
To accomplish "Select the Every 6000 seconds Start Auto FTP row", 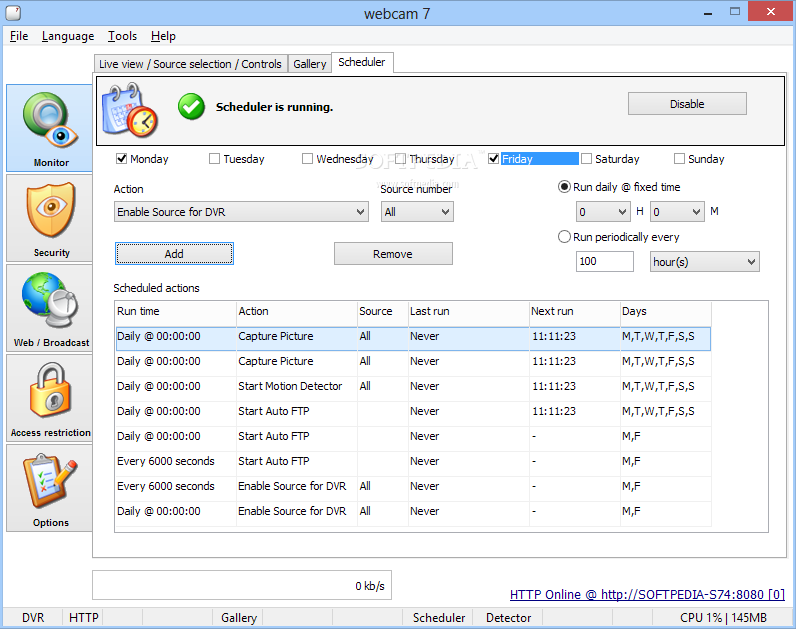I will [x=413, y=461].
